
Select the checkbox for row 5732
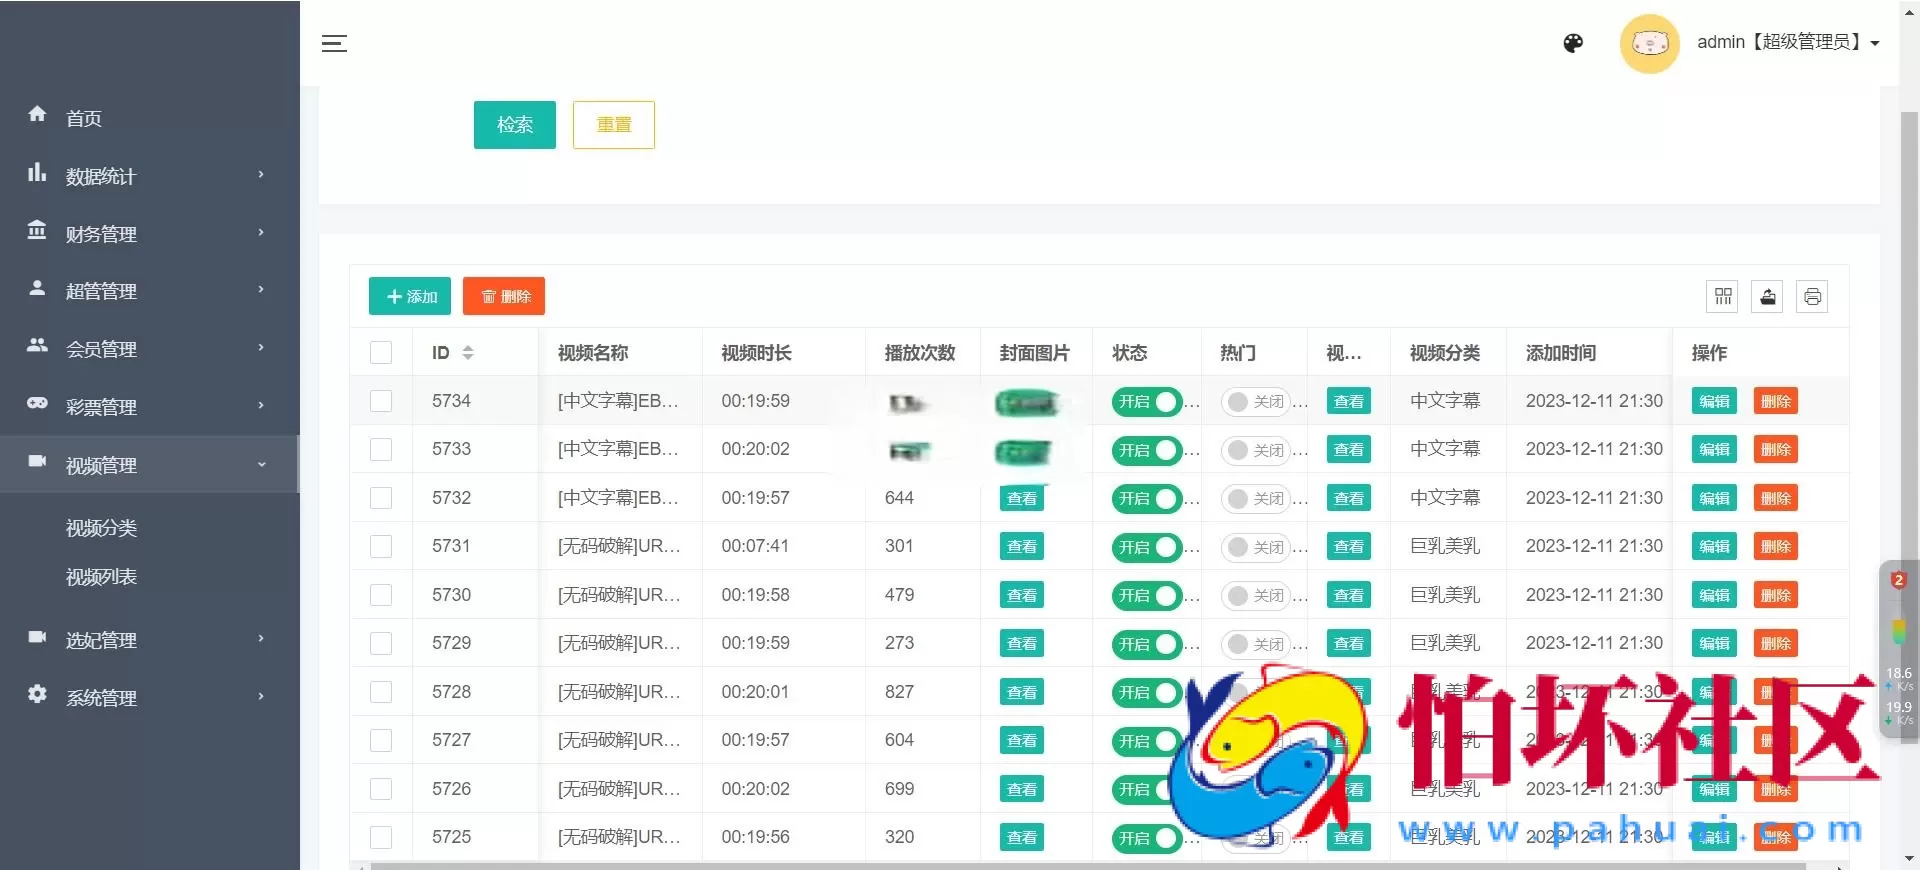(x=381, y=498)
